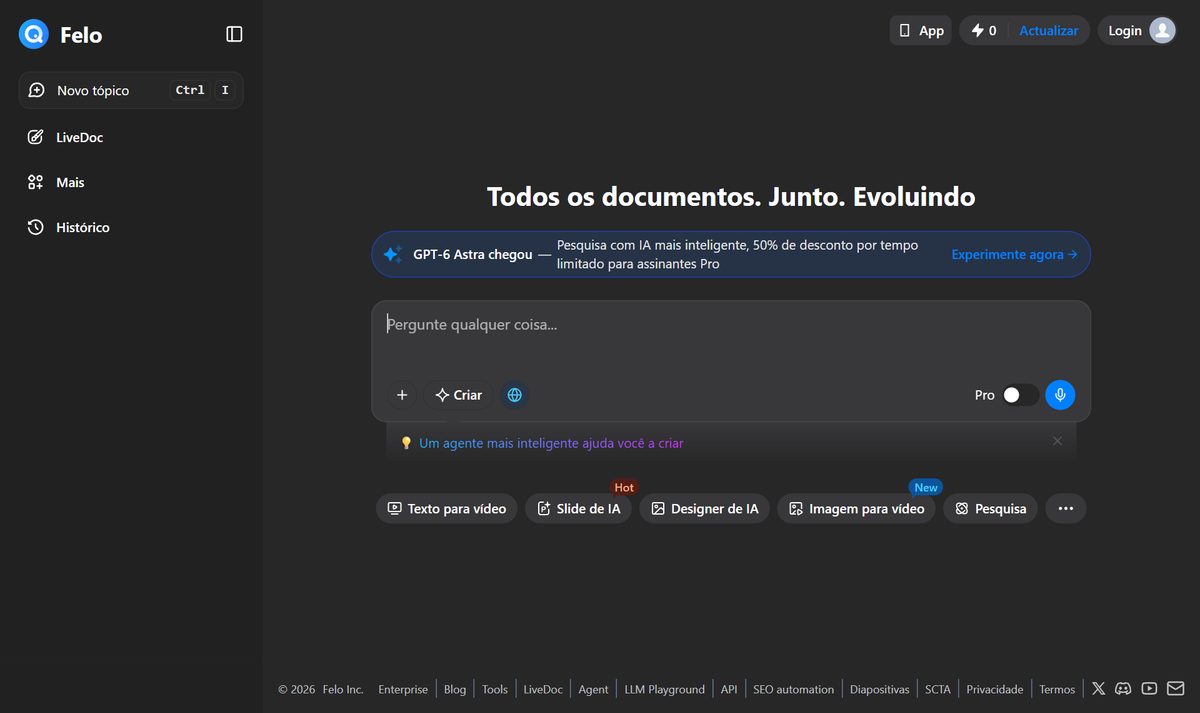Open Blog footer link
The width and height of the screenshot is (1200, 713).
click(x=455, y=689)
